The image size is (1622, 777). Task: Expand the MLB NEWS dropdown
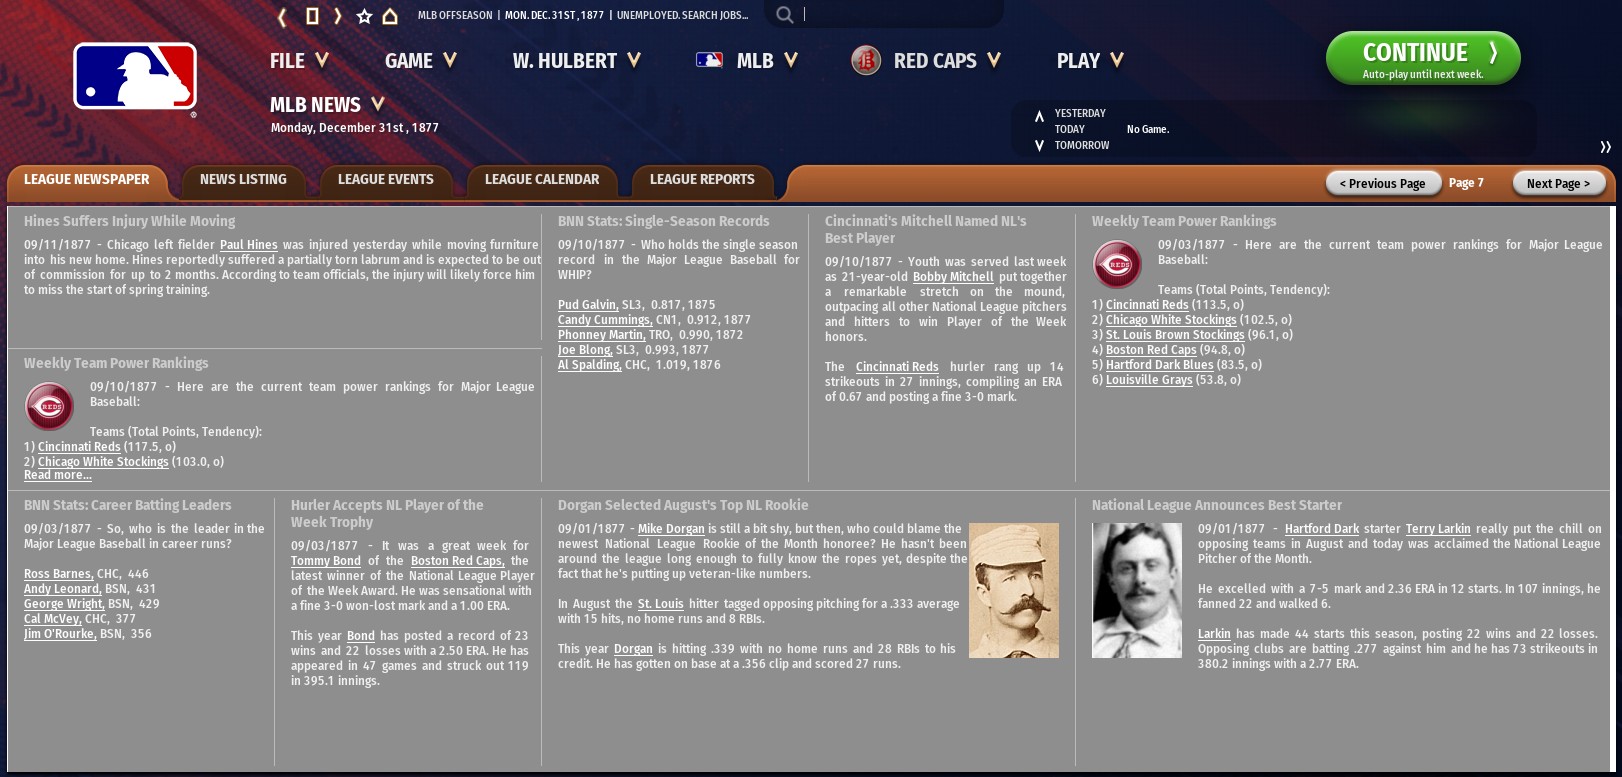tap(327, 105)
